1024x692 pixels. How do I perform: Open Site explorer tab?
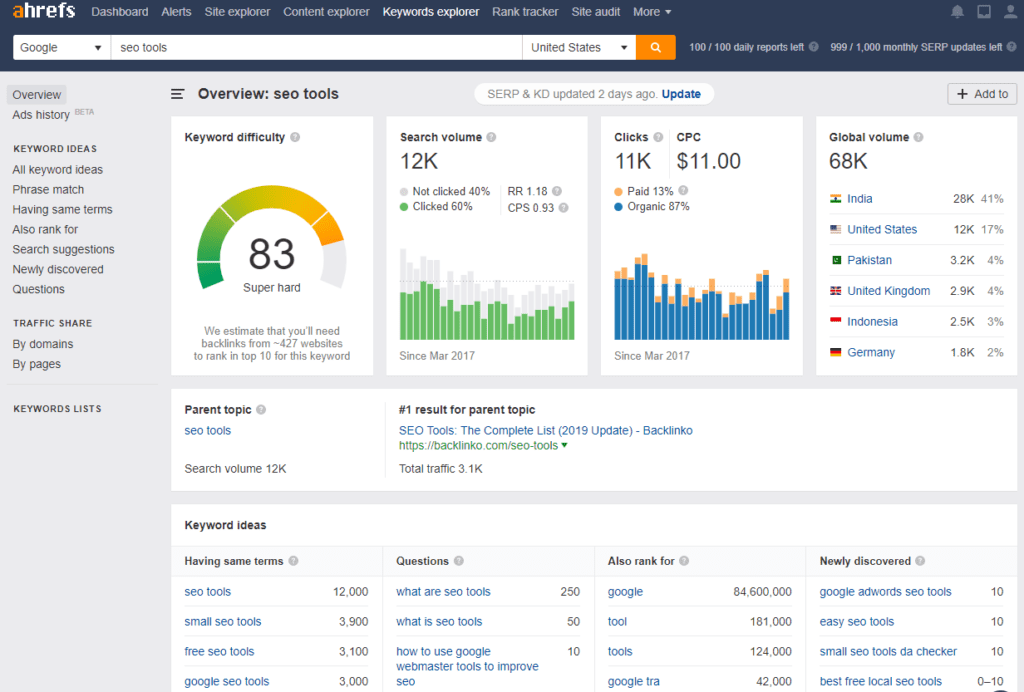[237, 12]
